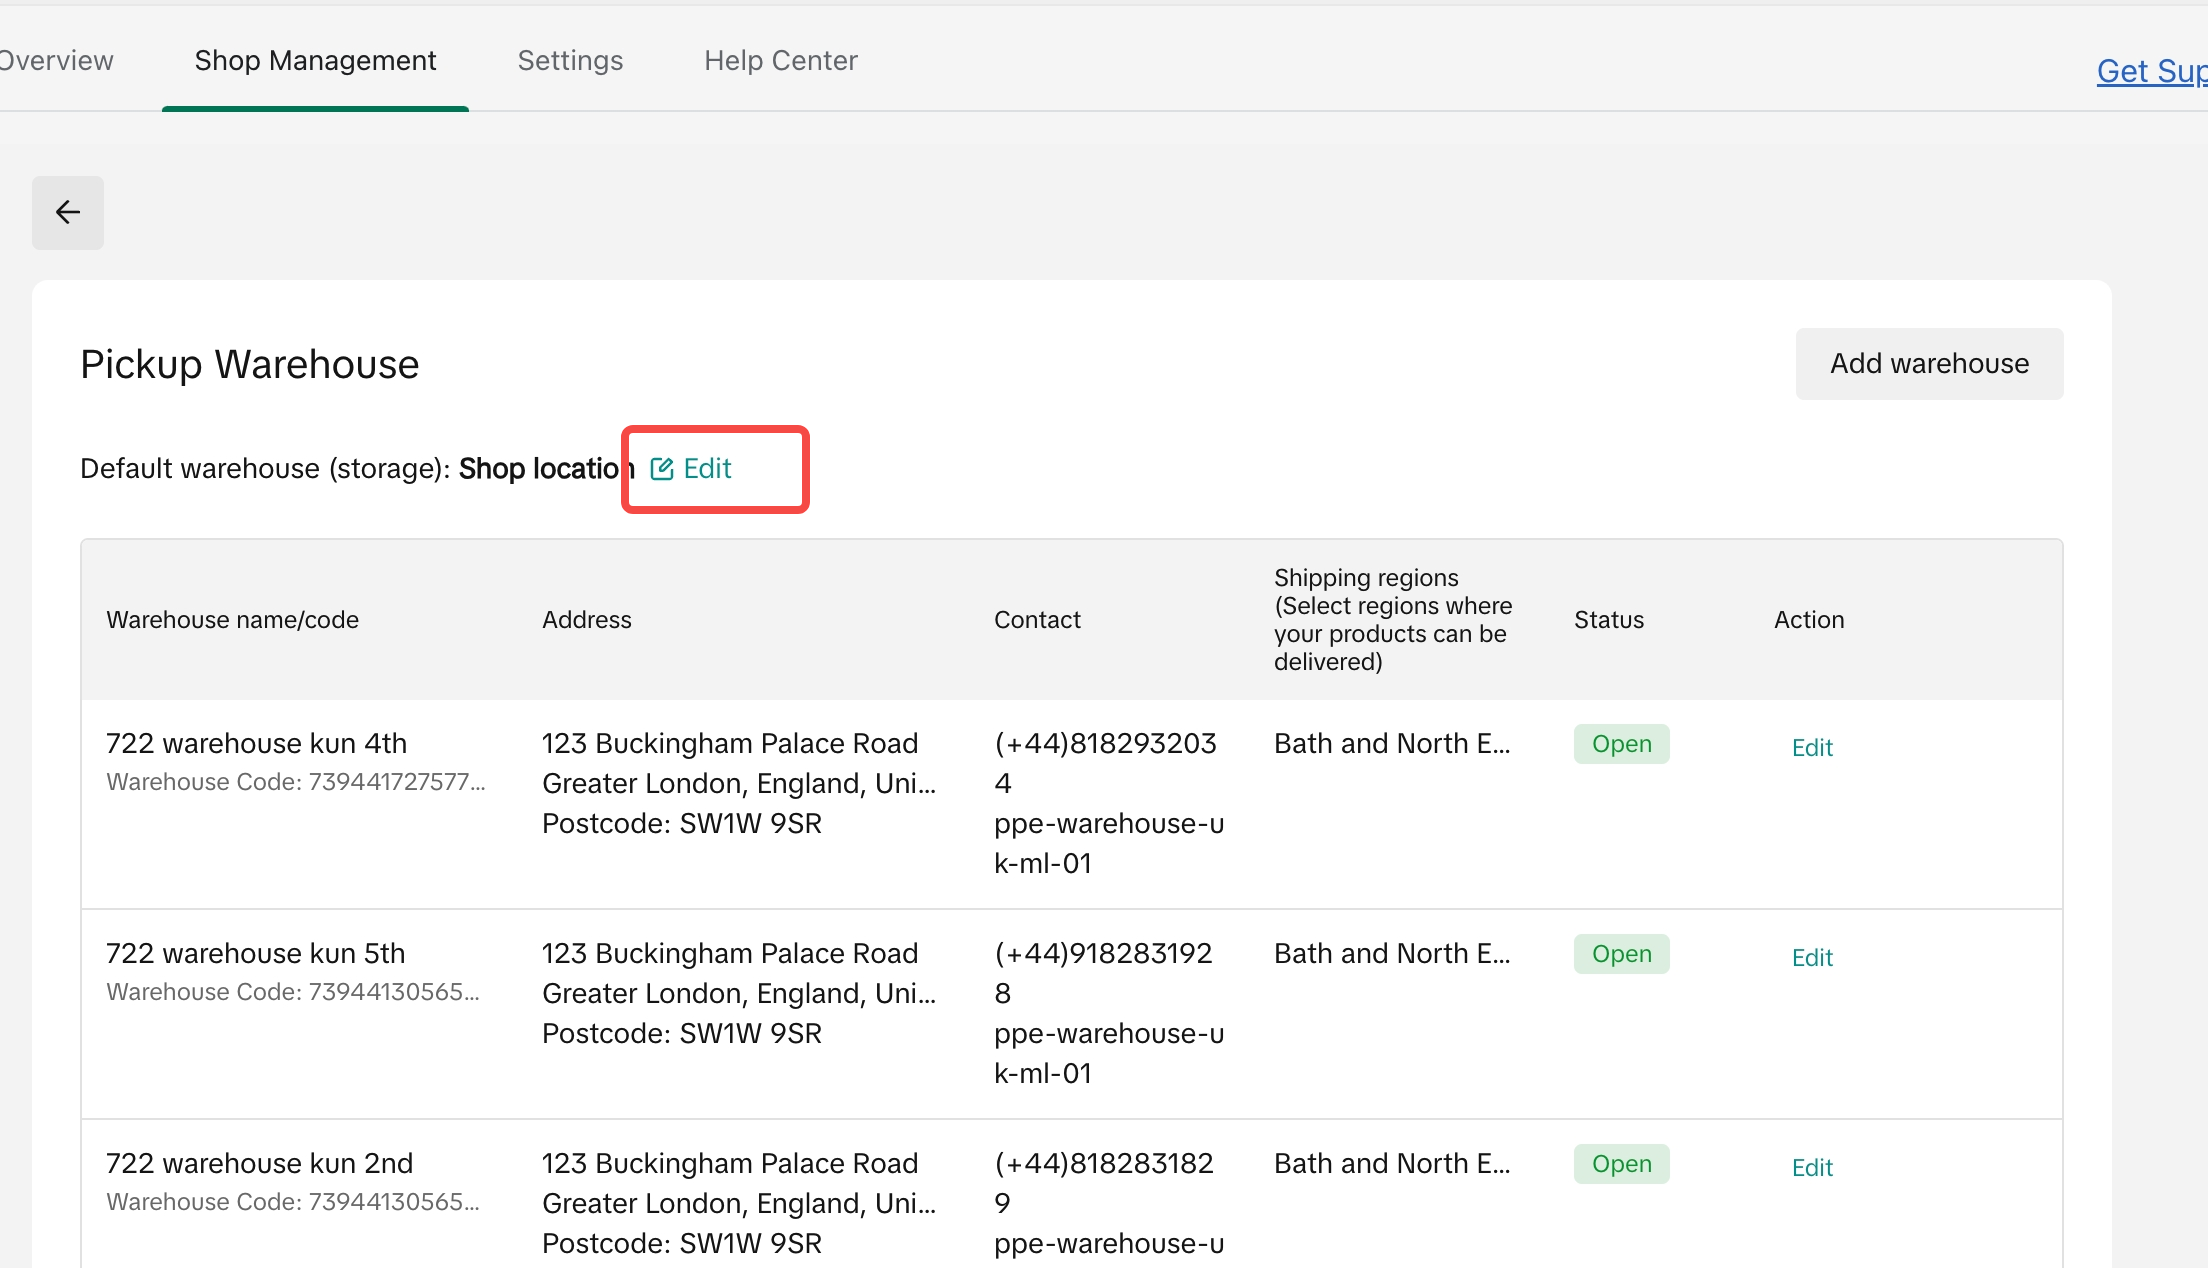Click the Get Support link
Screen dimensions: 2208x1268
click(x=2150, y=72)
